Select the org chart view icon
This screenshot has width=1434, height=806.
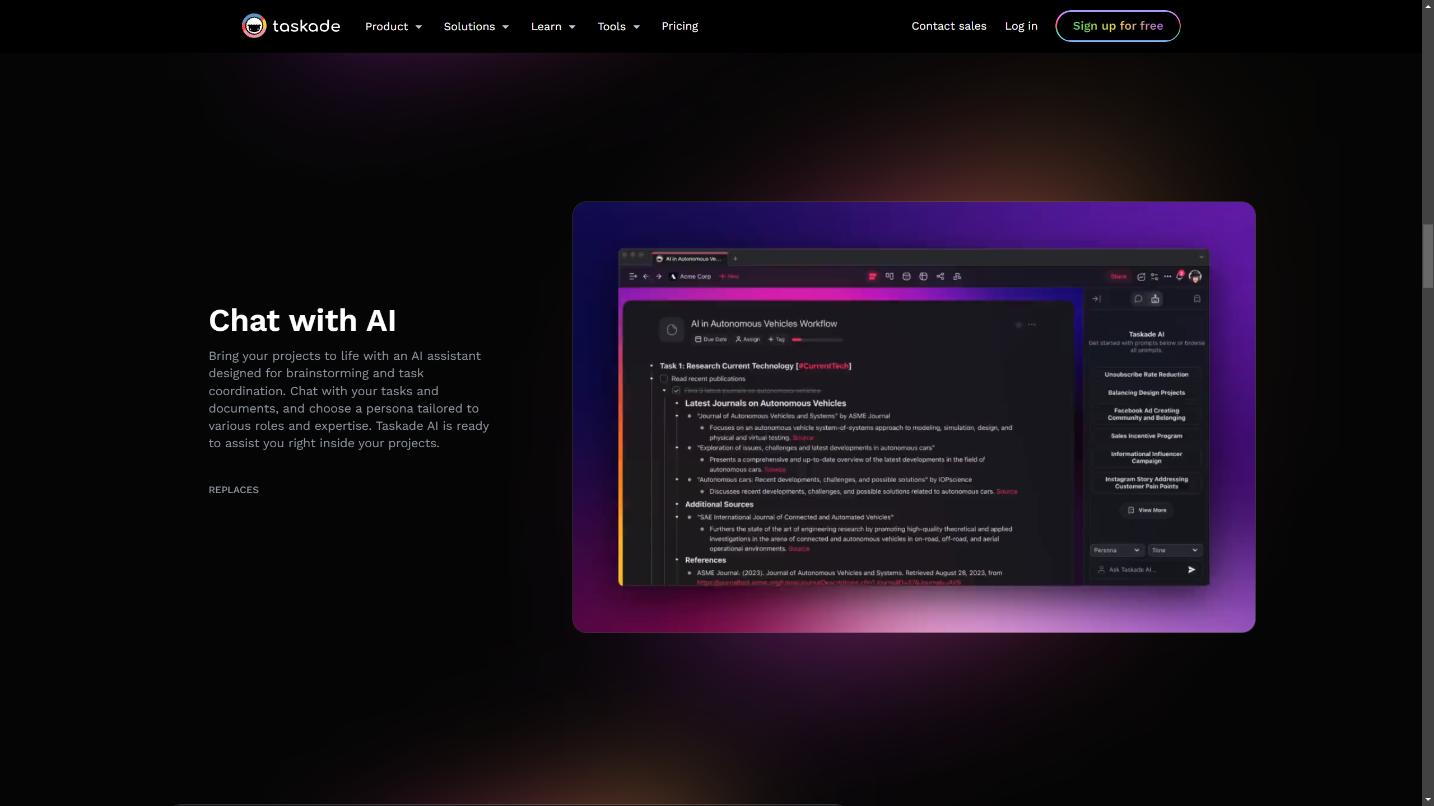[x=957, y=276]
